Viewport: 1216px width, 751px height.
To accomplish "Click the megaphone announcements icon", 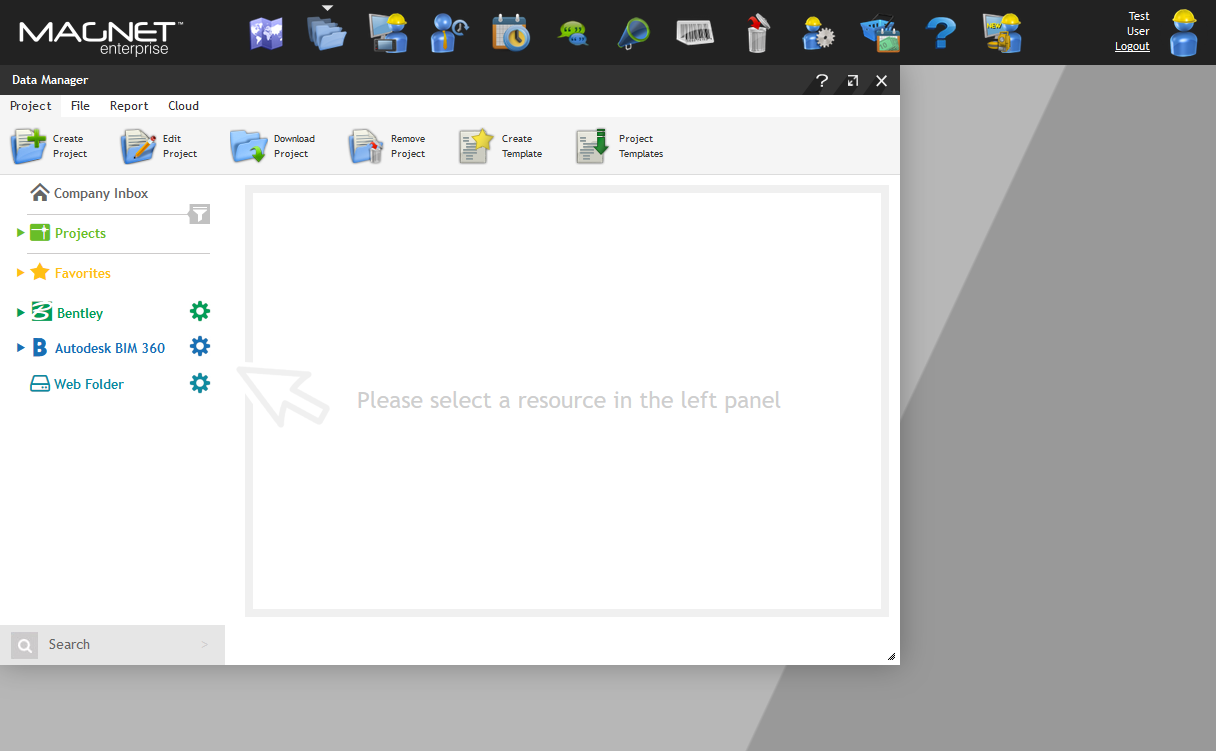I will (x=634, y=33).
